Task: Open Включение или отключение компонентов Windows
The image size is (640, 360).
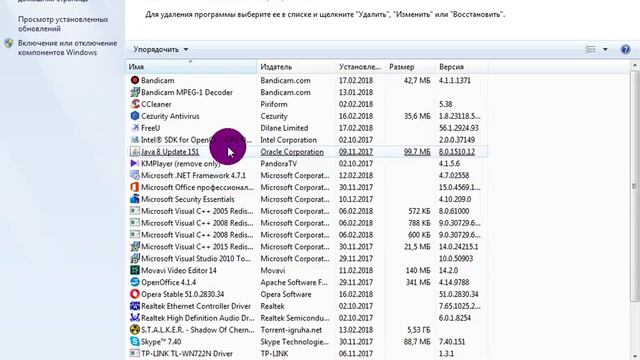Action: coord(67,48)
